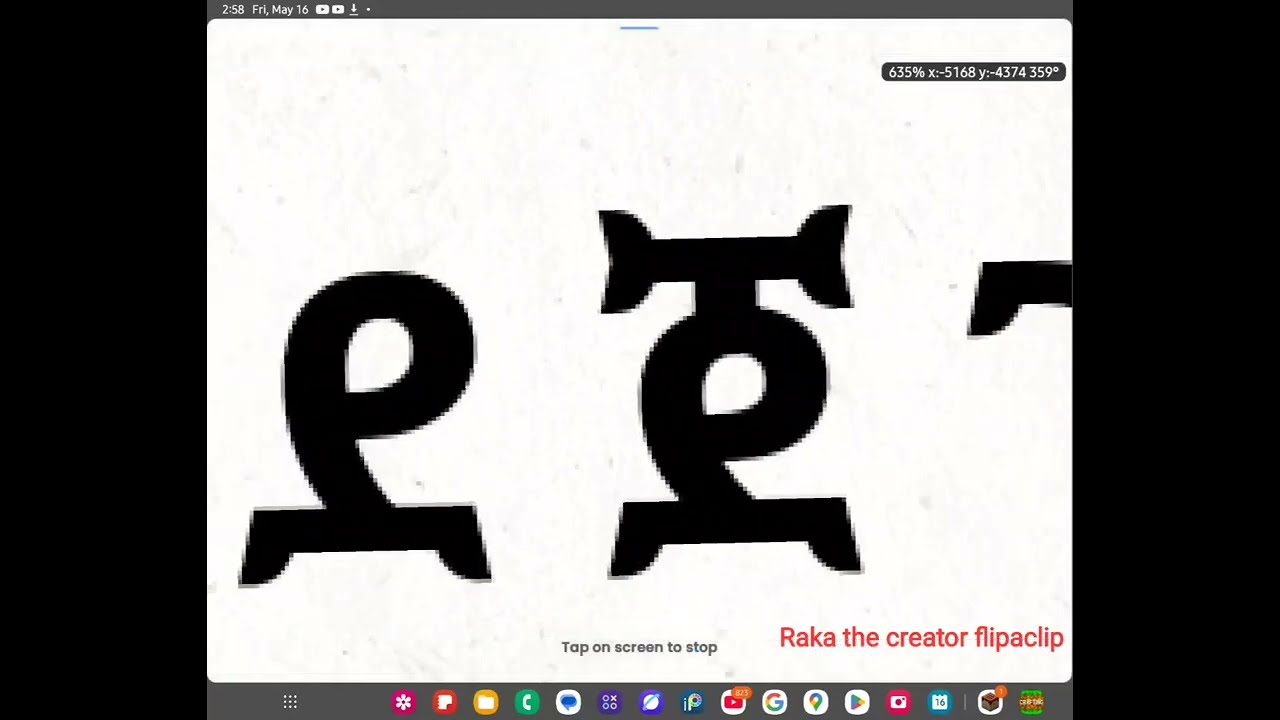Open the red screen recorder camera app
The image size is (1280, 720).
click(898, 703)
